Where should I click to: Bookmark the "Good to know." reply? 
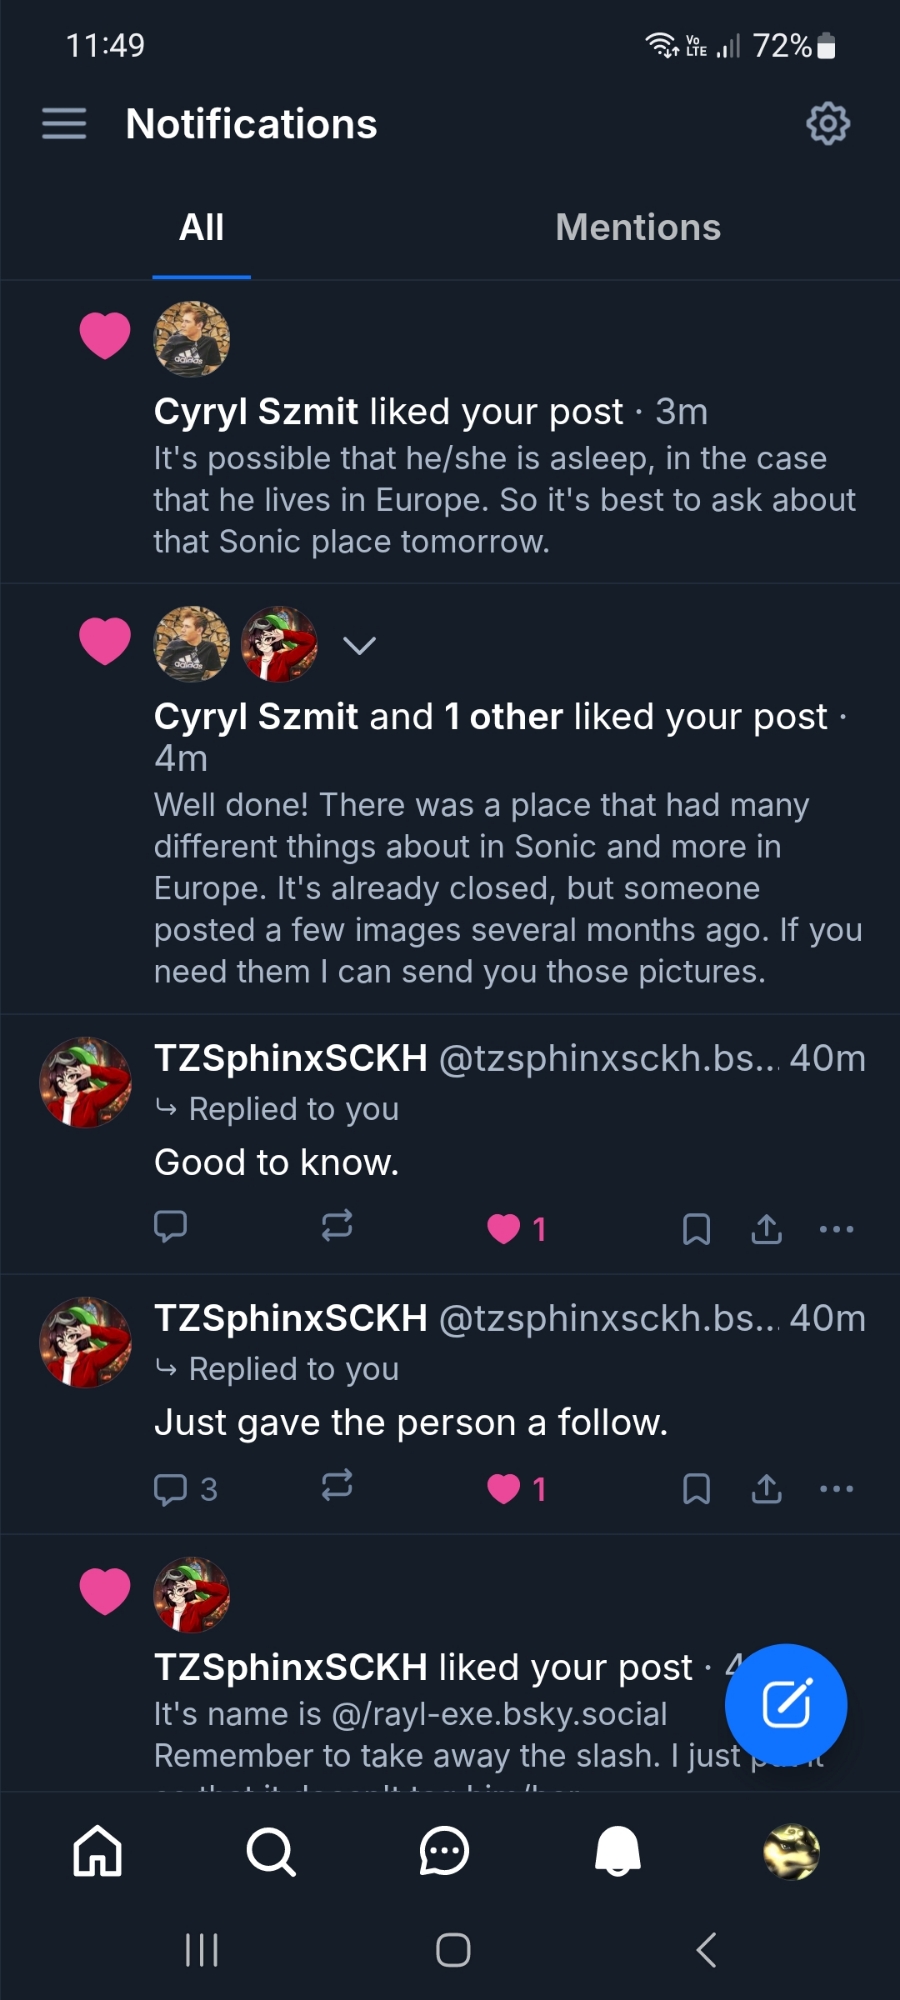click(x=696, y=1228)
